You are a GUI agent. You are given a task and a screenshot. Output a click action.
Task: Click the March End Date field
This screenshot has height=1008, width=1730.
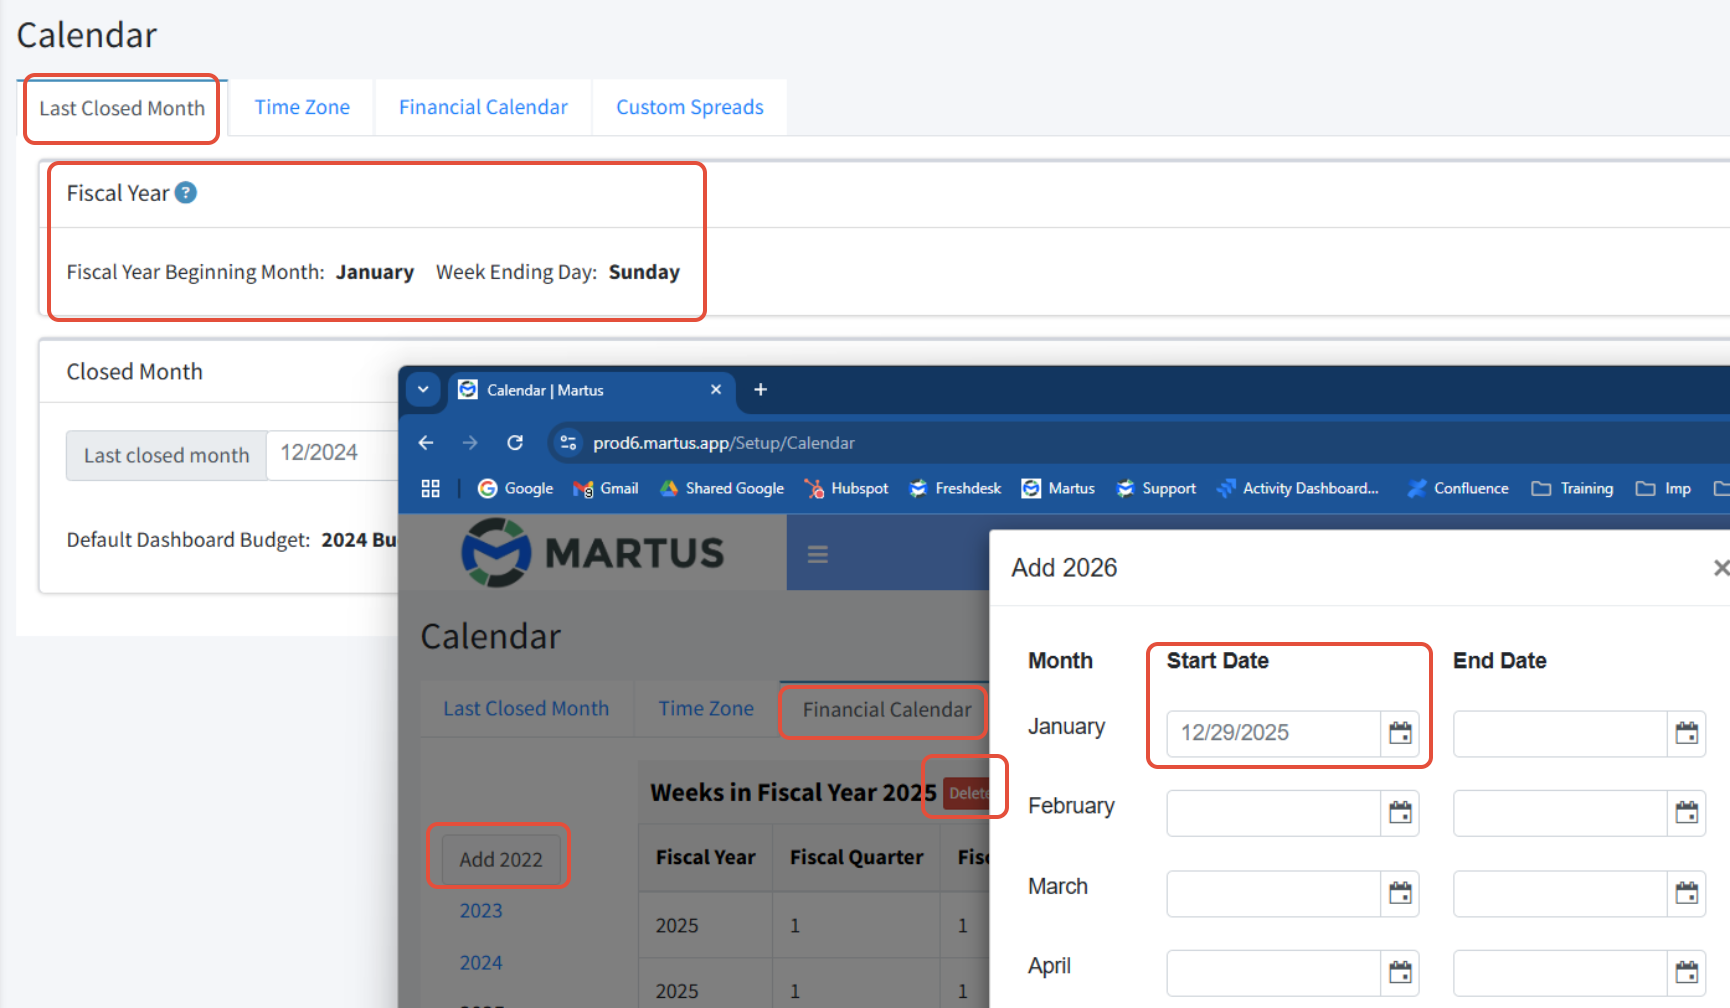pos(1560,892)
